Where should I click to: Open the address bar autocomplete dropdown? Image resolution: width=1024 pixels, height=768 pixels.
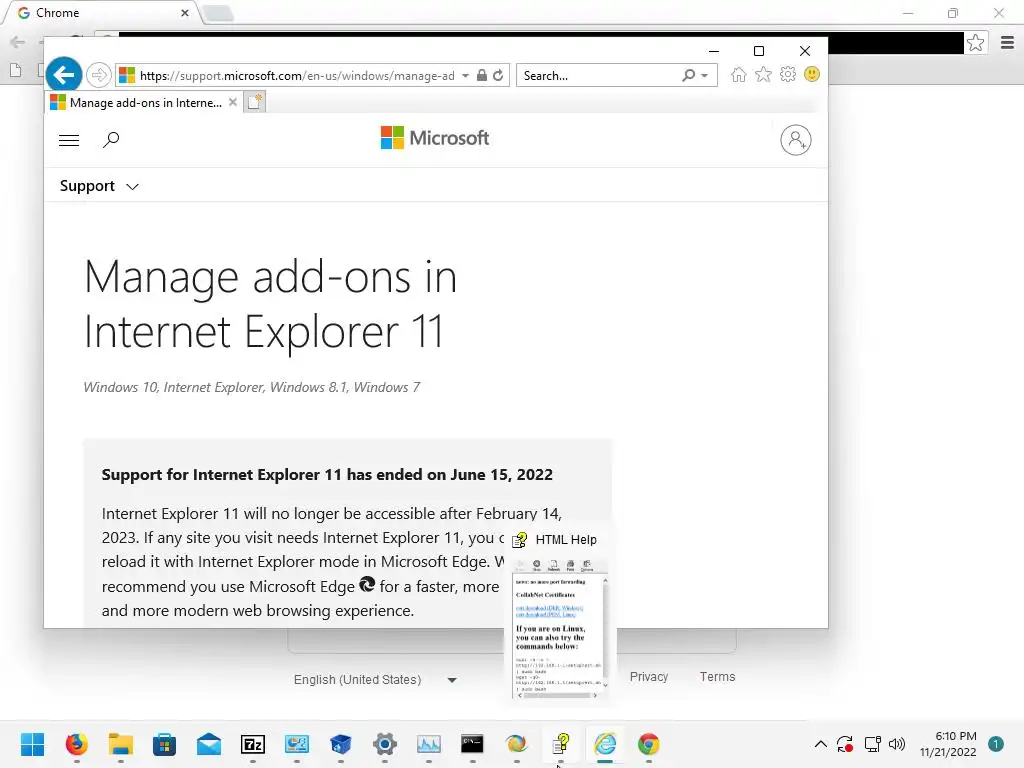465,76
